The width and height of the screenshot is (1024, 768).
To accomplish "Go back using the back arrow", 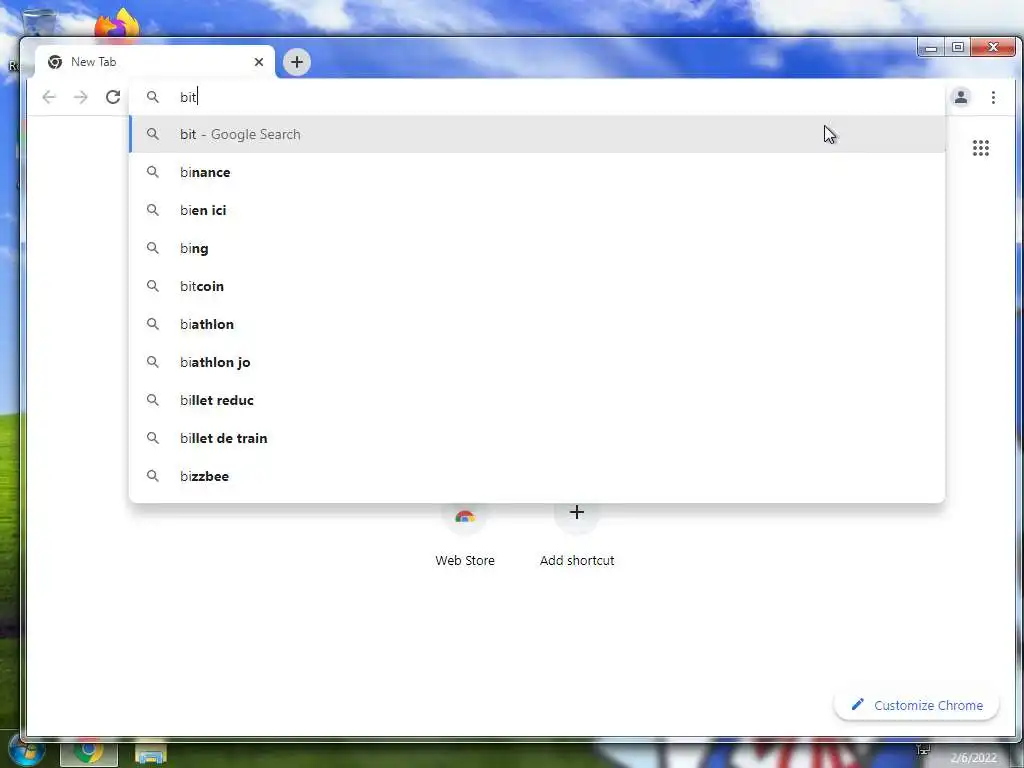I will 49,97.
